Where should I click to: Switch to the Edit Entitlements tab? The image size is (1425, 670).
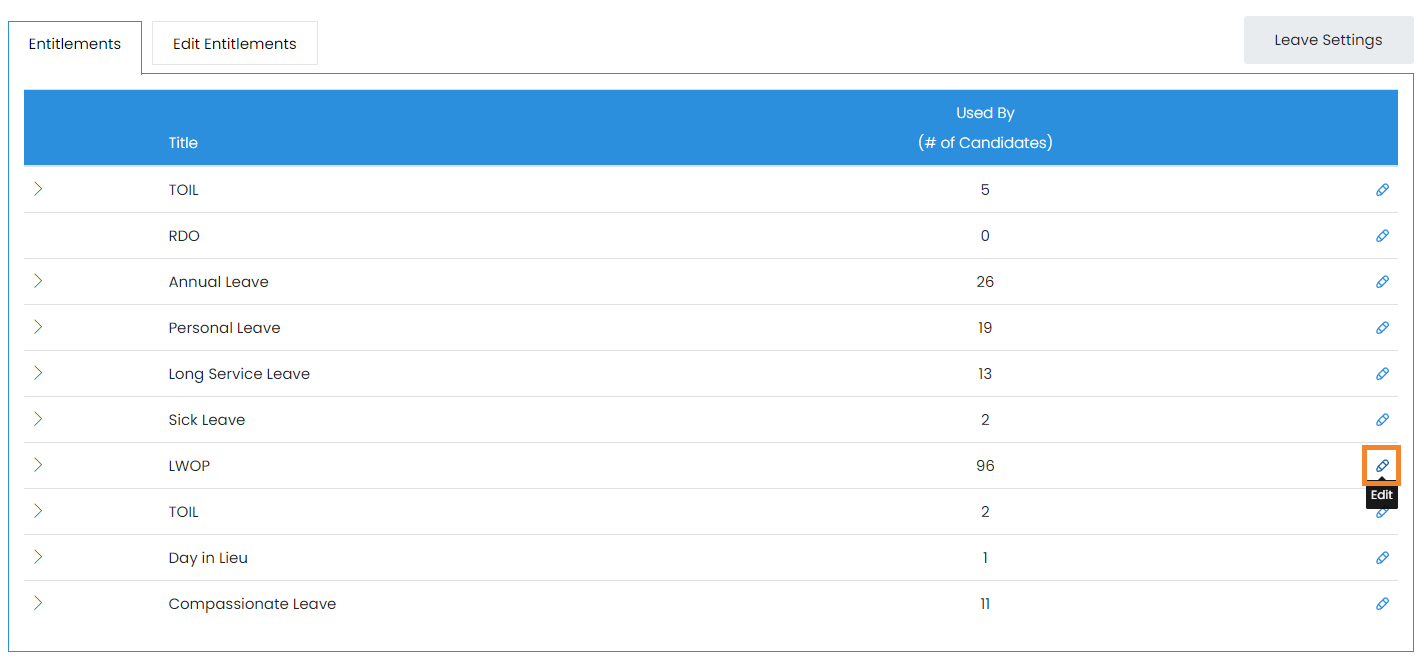click(x=234, y=44)
